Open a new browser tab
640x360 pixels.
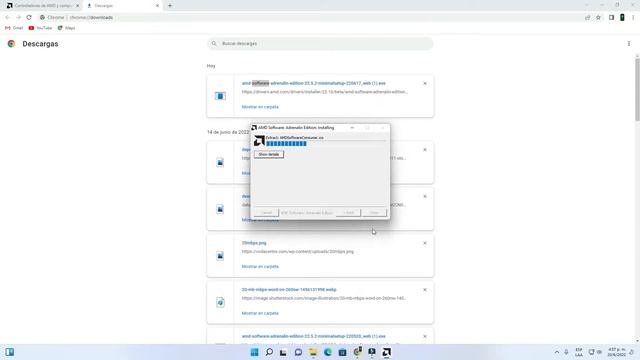[170, 6]
